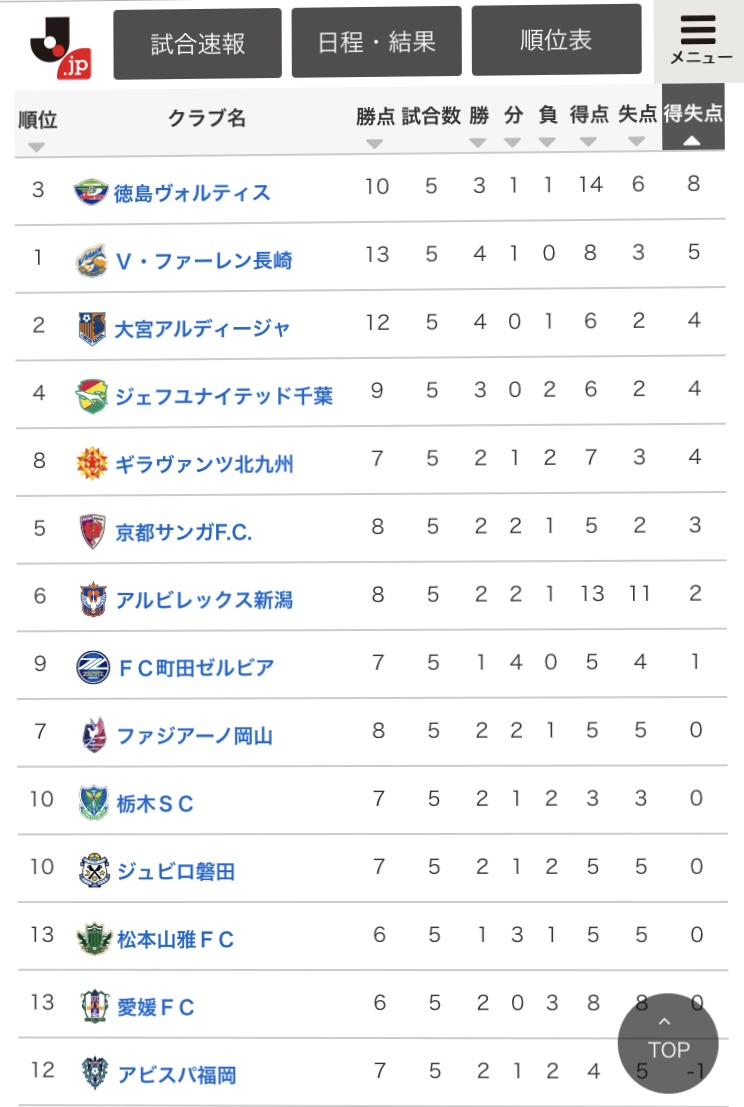
Task: Sort table by 得点 column arrow
Action: 588,143
